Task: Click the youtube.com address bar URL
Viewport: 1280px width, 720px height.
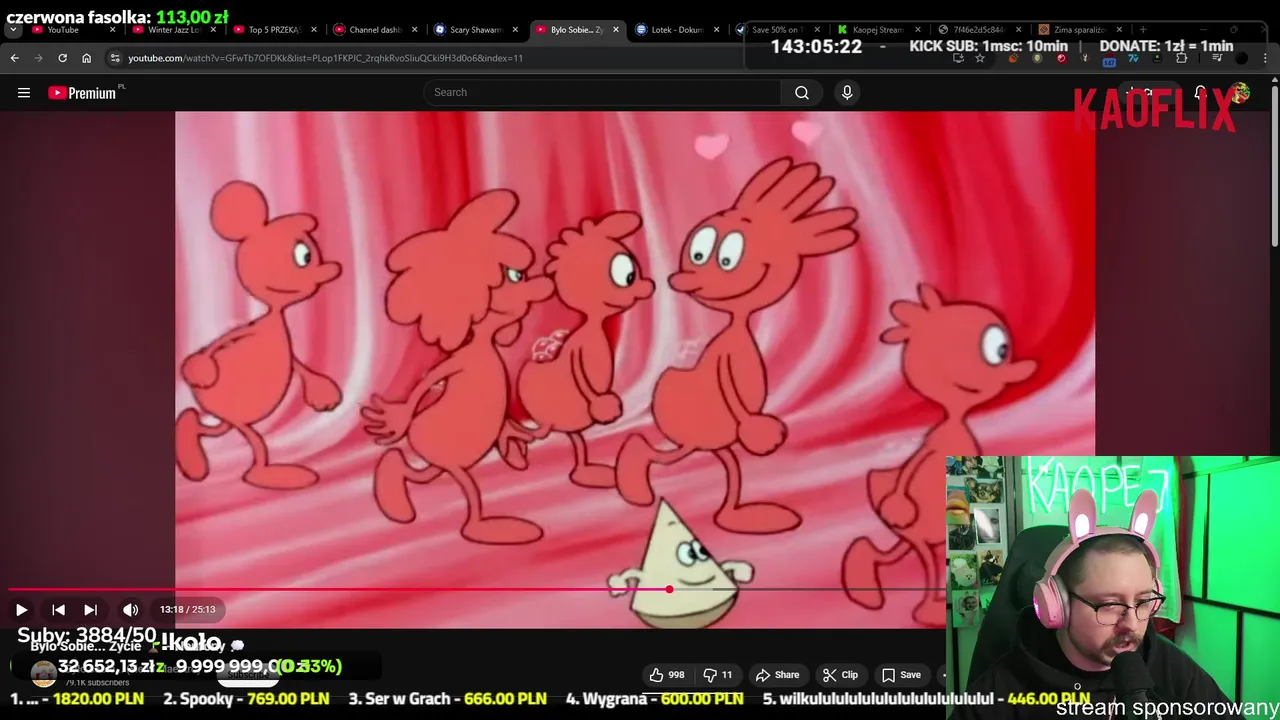Action: (x=325, y=58)
